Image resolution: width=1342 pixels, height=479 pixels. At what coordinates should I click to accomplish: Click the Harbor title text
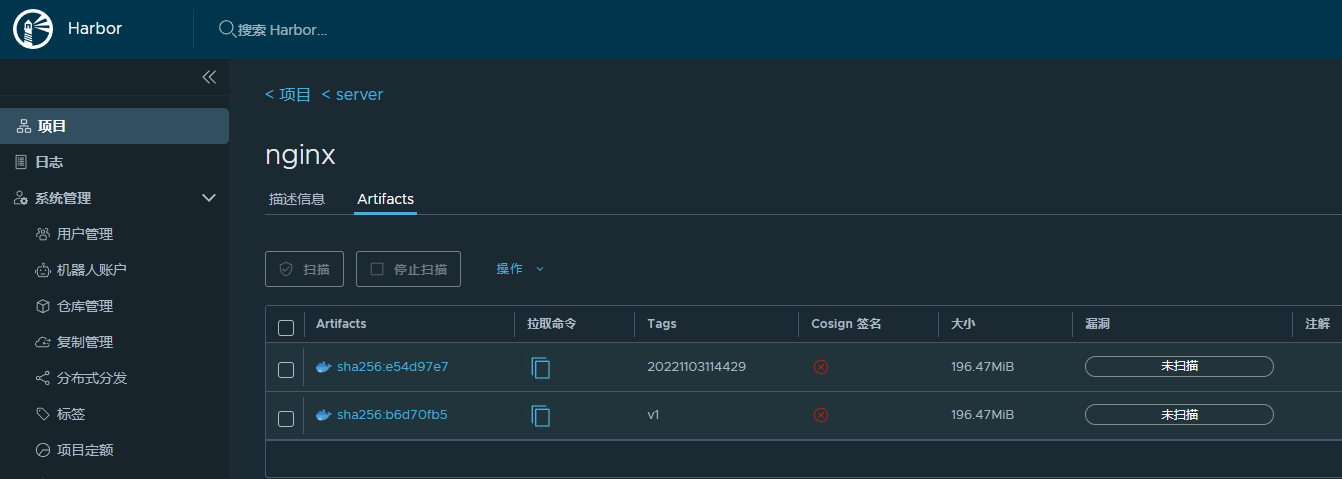point(95,28)
